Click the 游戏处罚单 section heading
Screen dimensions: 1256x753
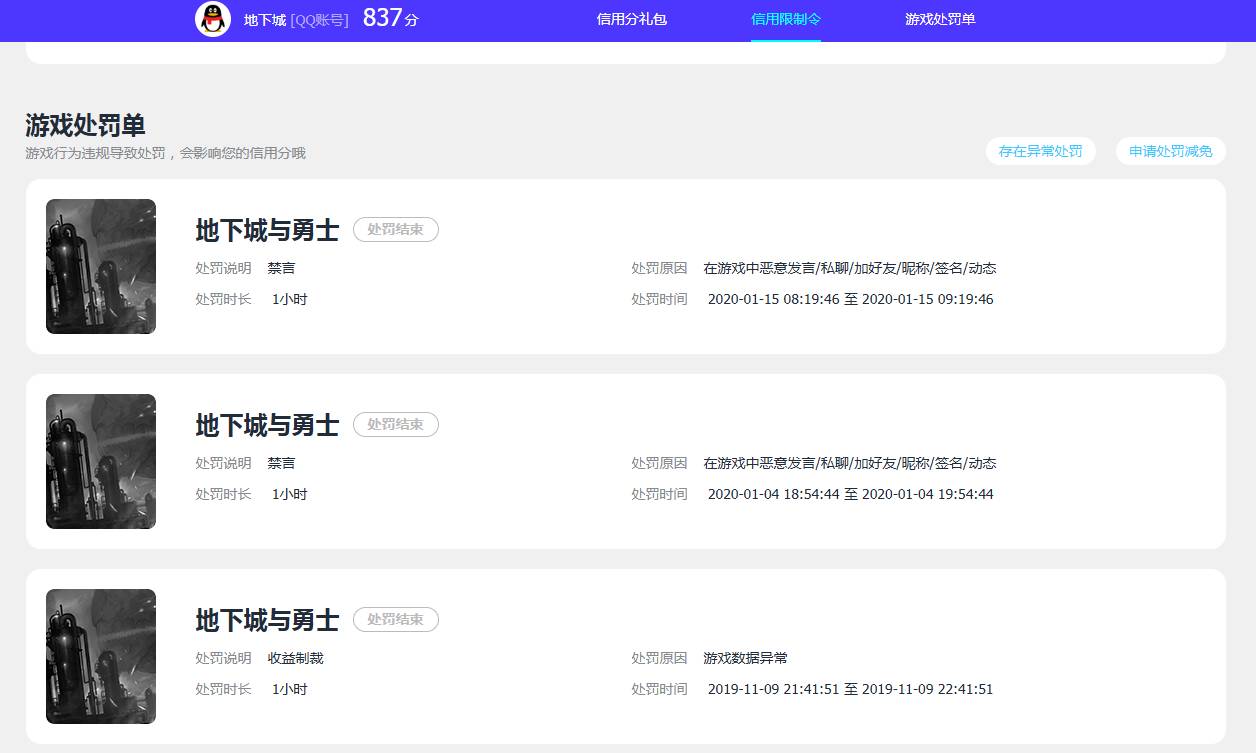[x=86, y=125]
